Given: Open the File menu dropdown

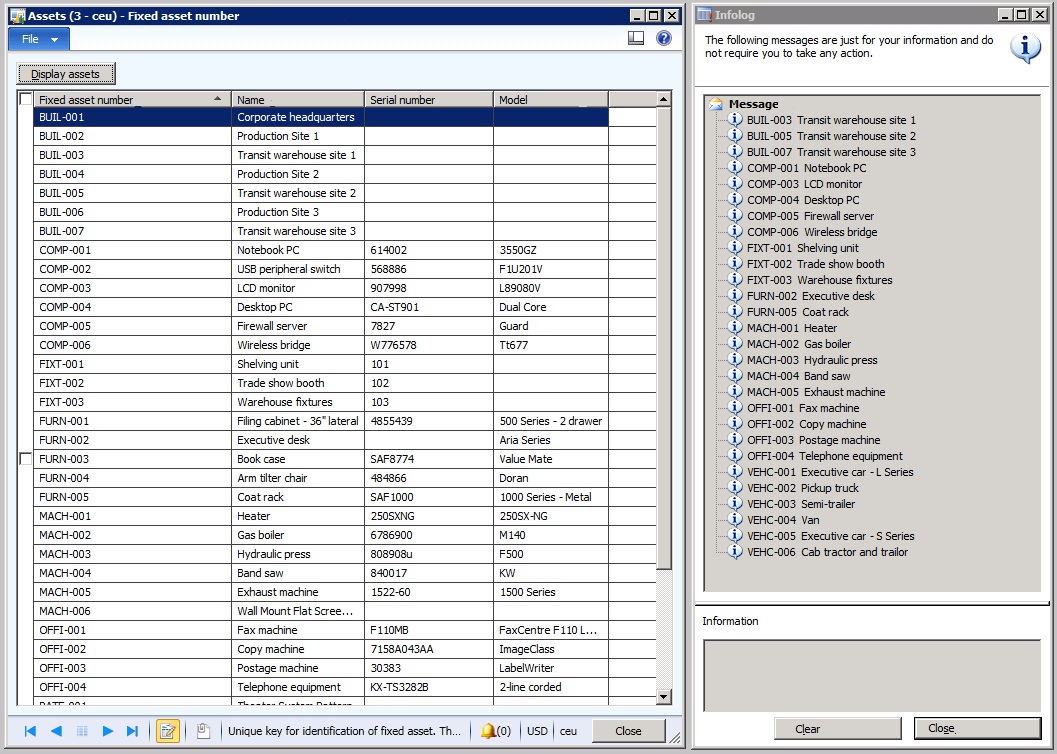Looking at the screenshot, I should pyautogui.click(x=38, y=39).
